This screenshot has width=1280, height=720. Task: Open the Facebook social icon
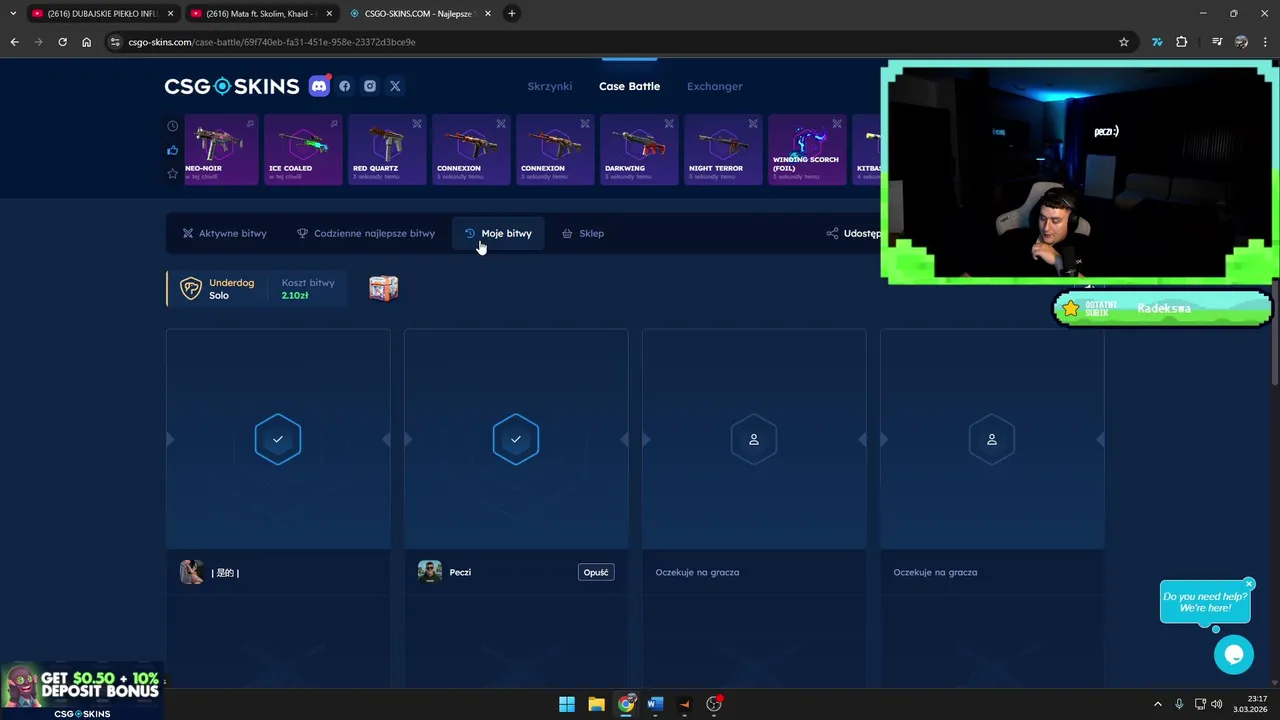[345, 86]
